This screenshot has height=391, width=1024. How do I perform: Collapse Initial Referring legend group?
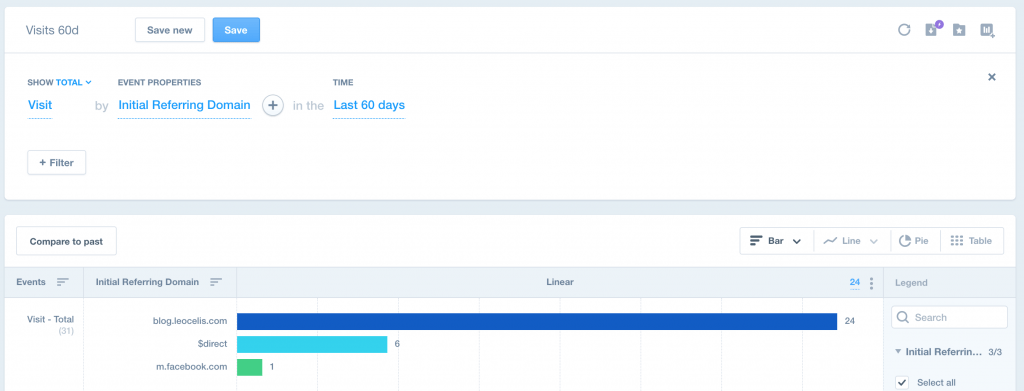coord(899,352)
